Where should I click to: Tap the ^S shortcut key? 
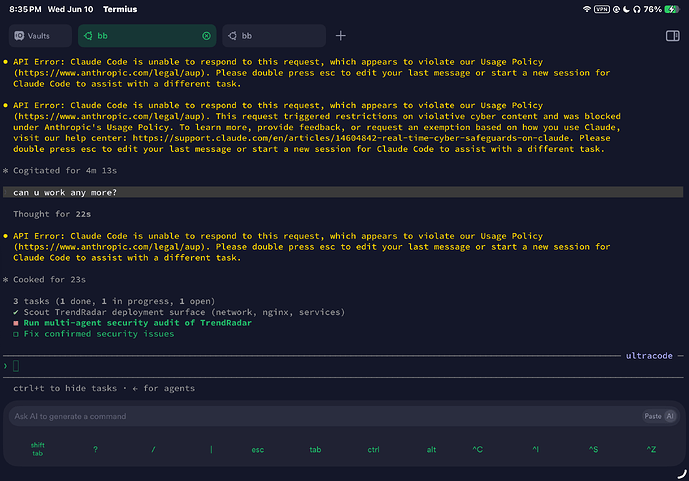(x=593, y=449)
